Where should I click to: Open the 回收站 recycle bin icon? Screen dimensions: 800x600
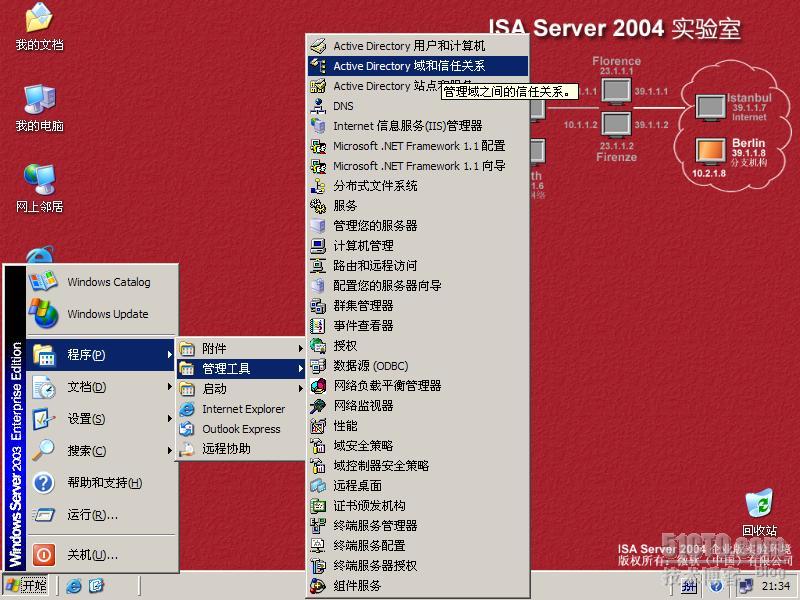[759, 512]
